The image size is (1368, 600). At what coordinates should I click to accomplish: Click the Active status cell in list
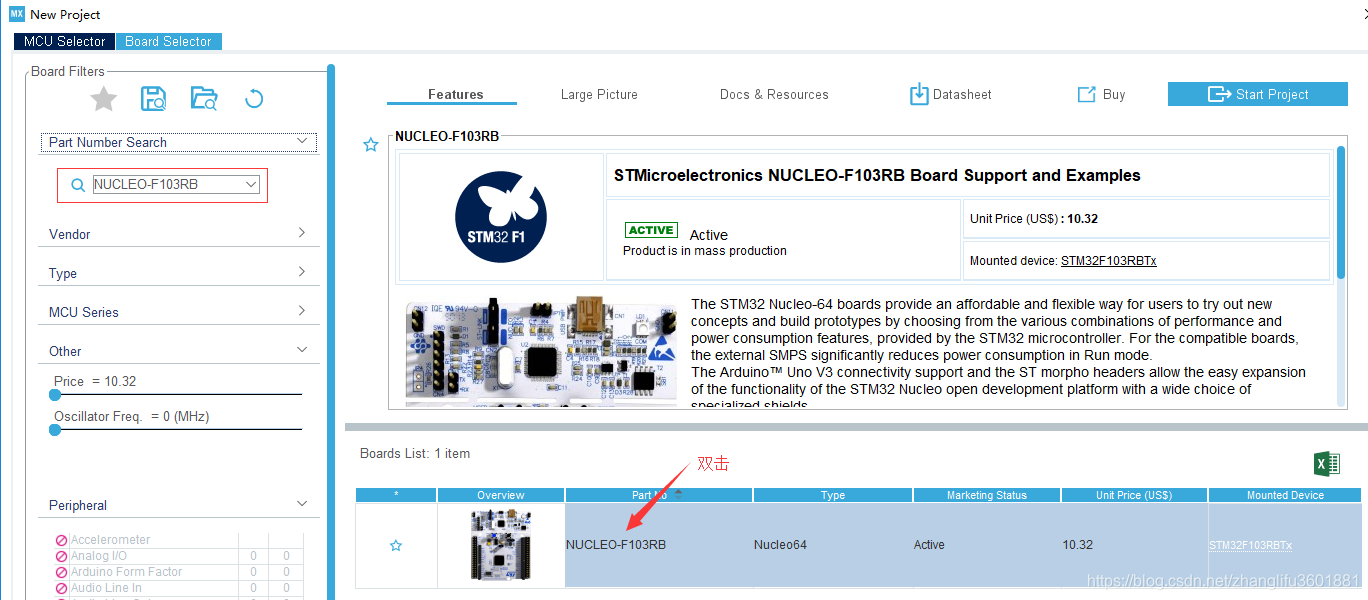pyautogui.click(x=987, y=545)
